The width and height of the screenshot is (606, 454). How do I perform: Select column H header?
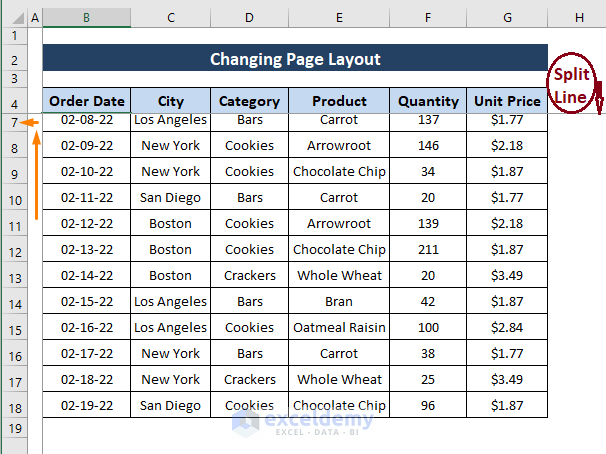pyautogui.click(x=579, y=18)
